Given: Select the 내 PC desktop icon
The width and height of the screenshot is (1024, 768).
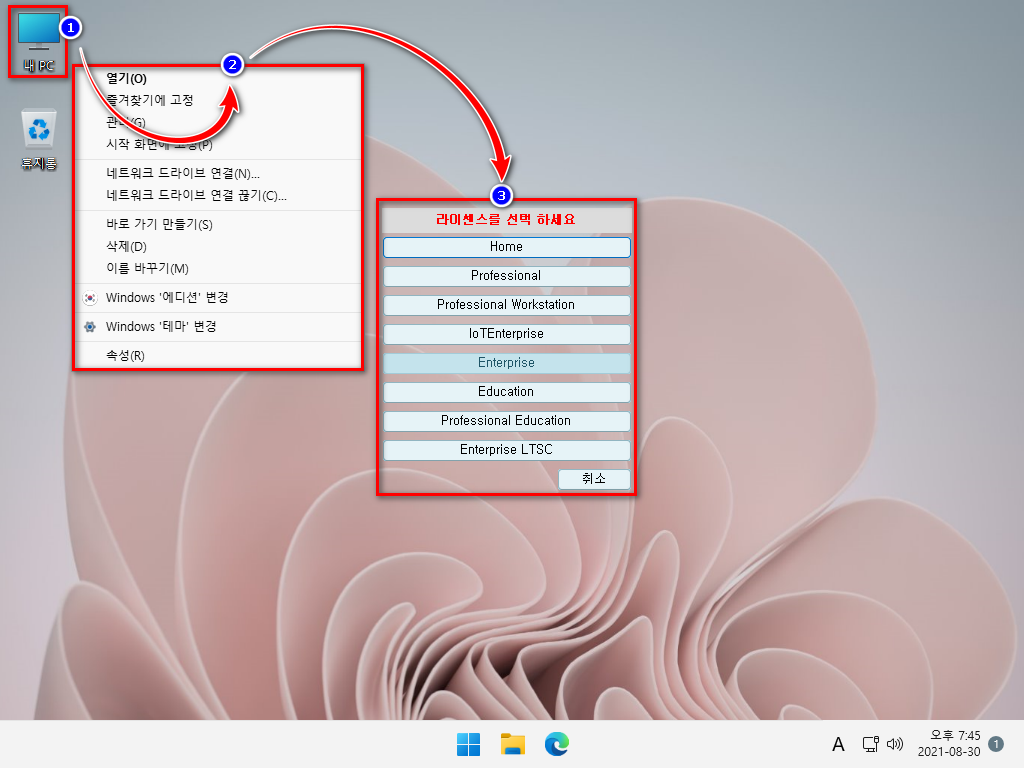Looking at the screenshot, I should point(39,42).
